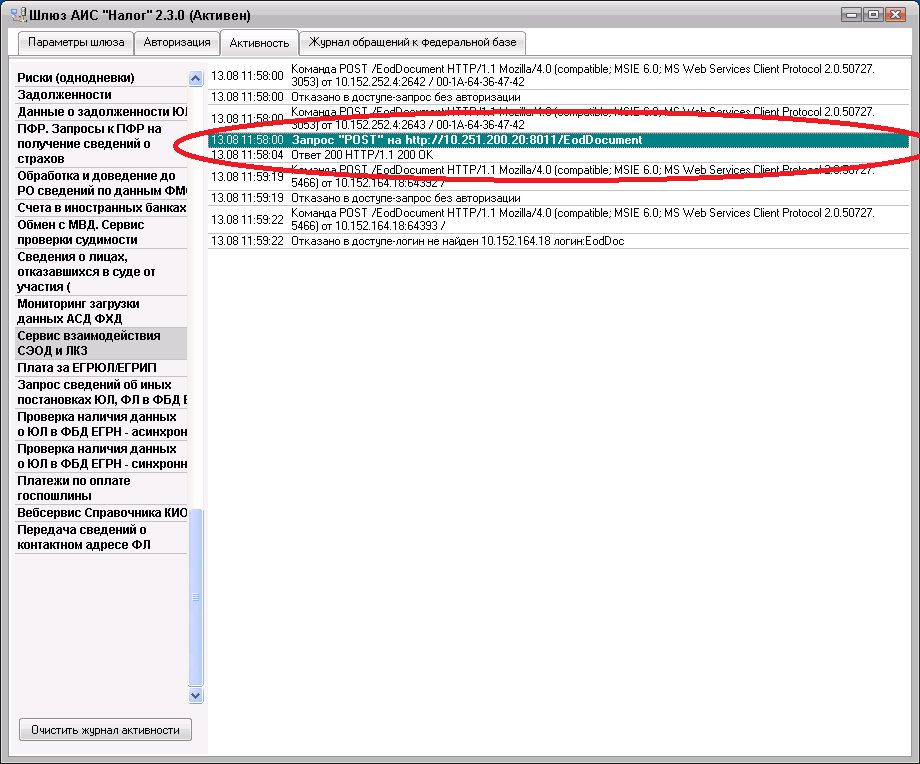Switch to the Авторизация tab
The image size is (920, 764).
tap(176, 42)
